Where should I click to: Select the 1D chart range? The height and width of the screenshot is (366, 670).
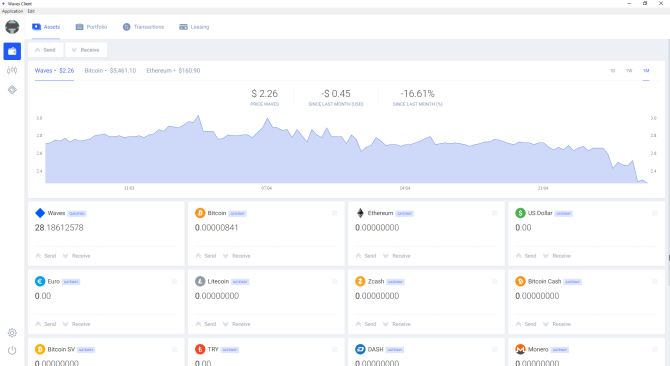[612, 70]
